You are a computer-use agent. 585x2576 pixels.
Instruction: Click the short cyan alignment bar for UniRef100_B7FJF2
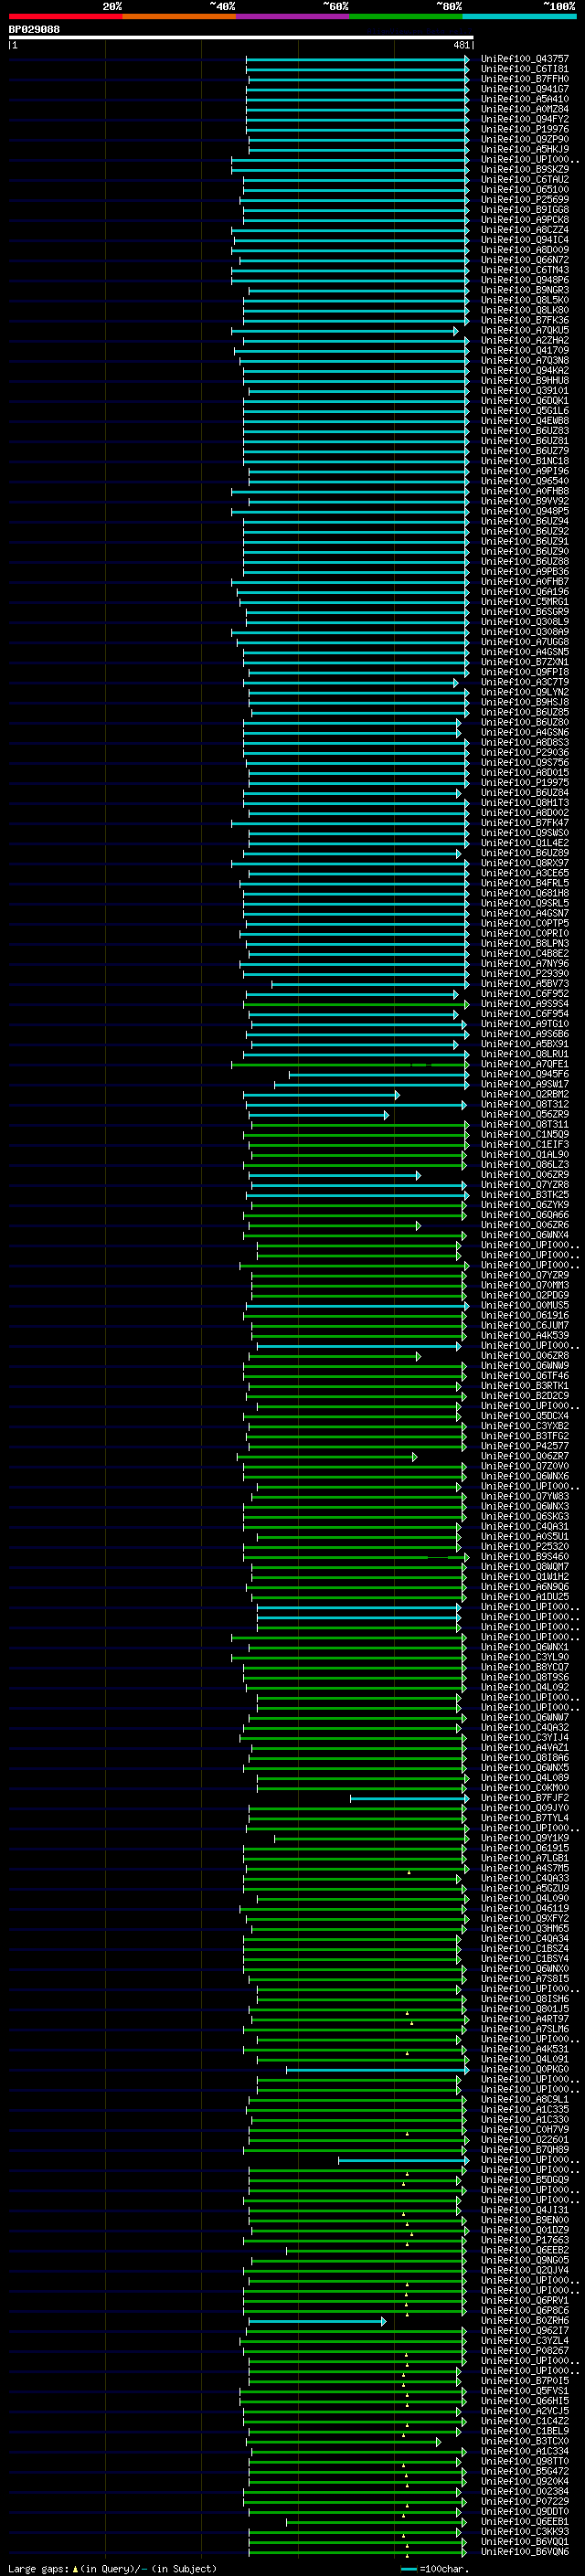click(409, 1798)
